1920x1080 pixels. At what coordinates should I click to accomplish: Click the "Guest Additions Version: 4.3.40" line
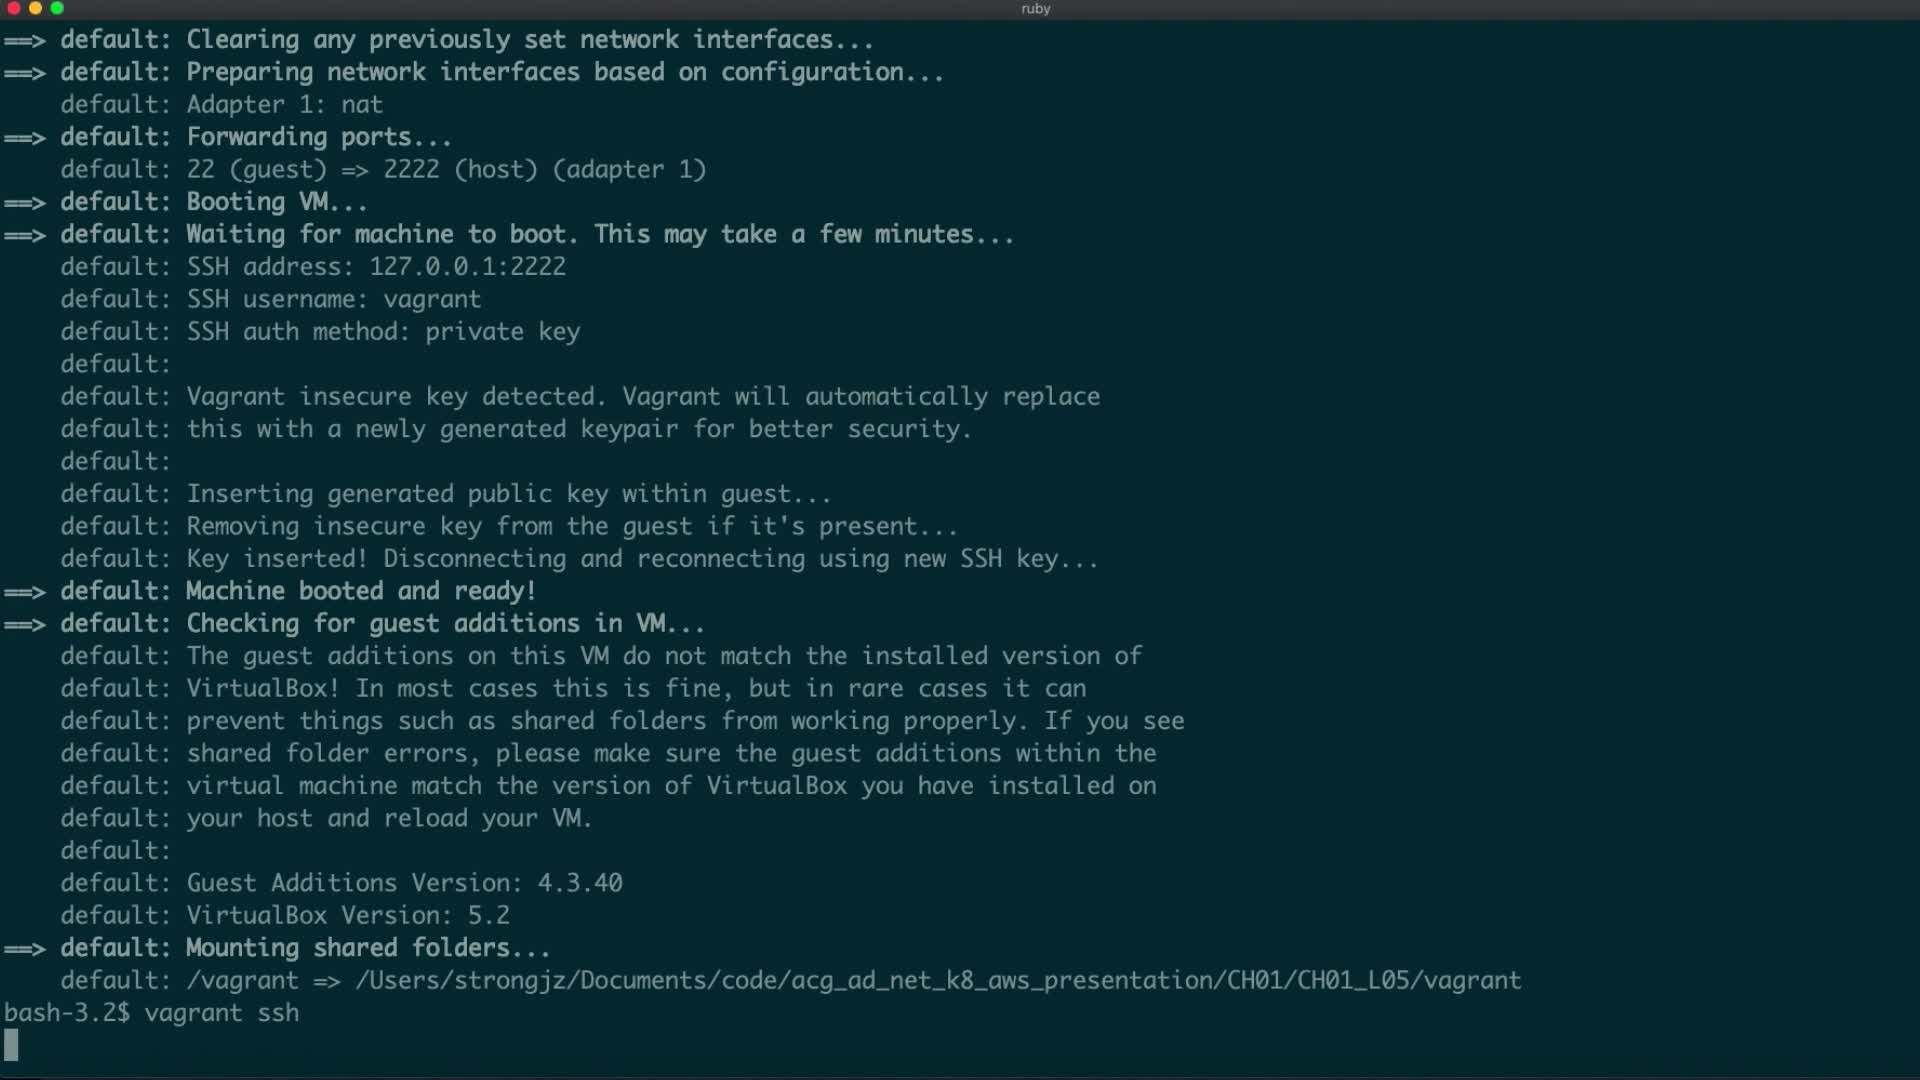404,883
